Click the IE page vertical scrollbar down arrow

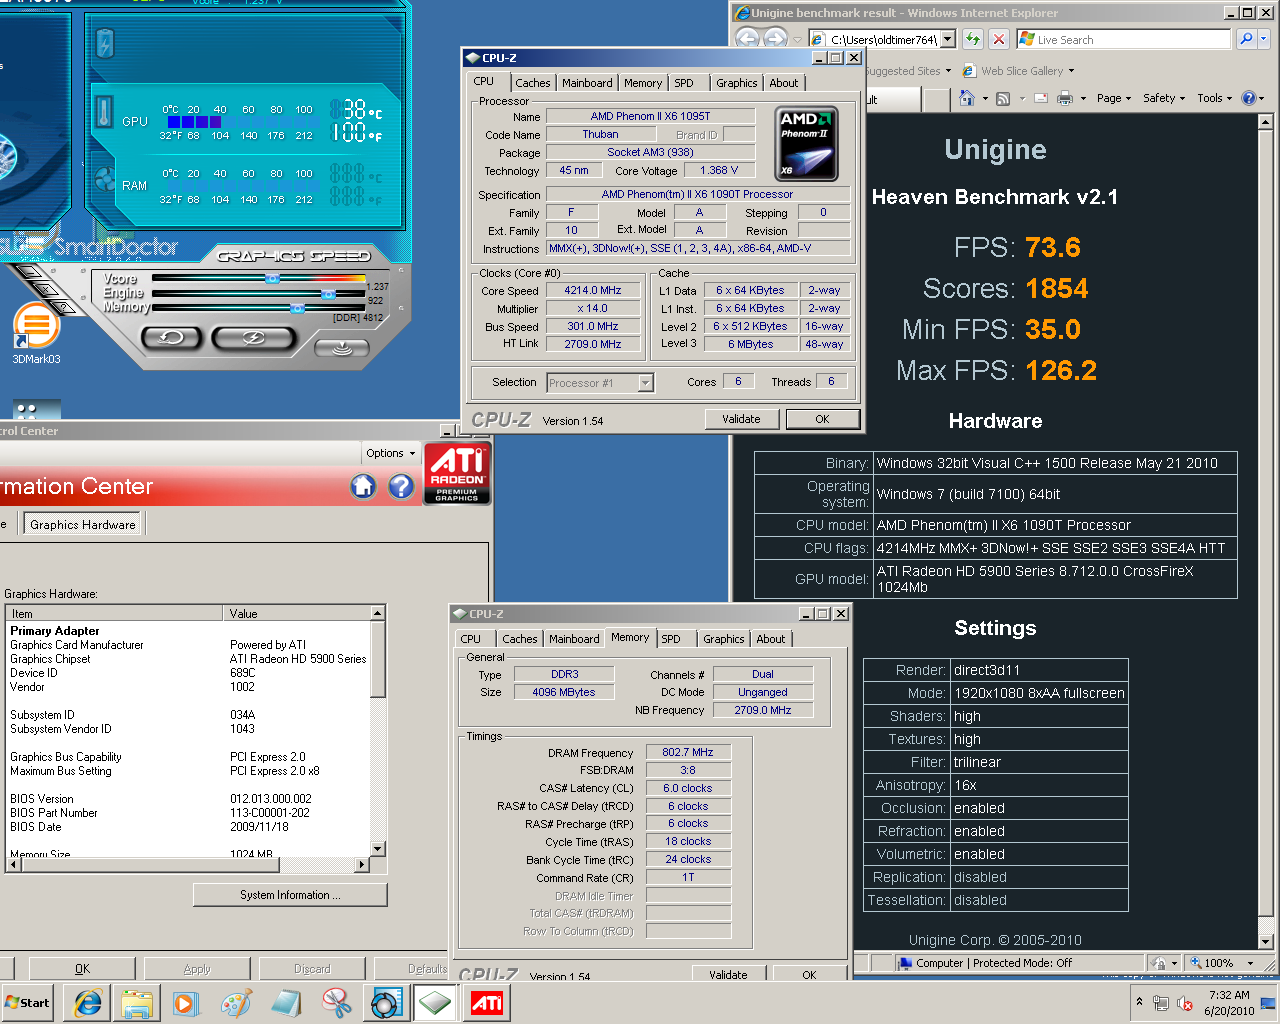click(x=1265, y=941)
